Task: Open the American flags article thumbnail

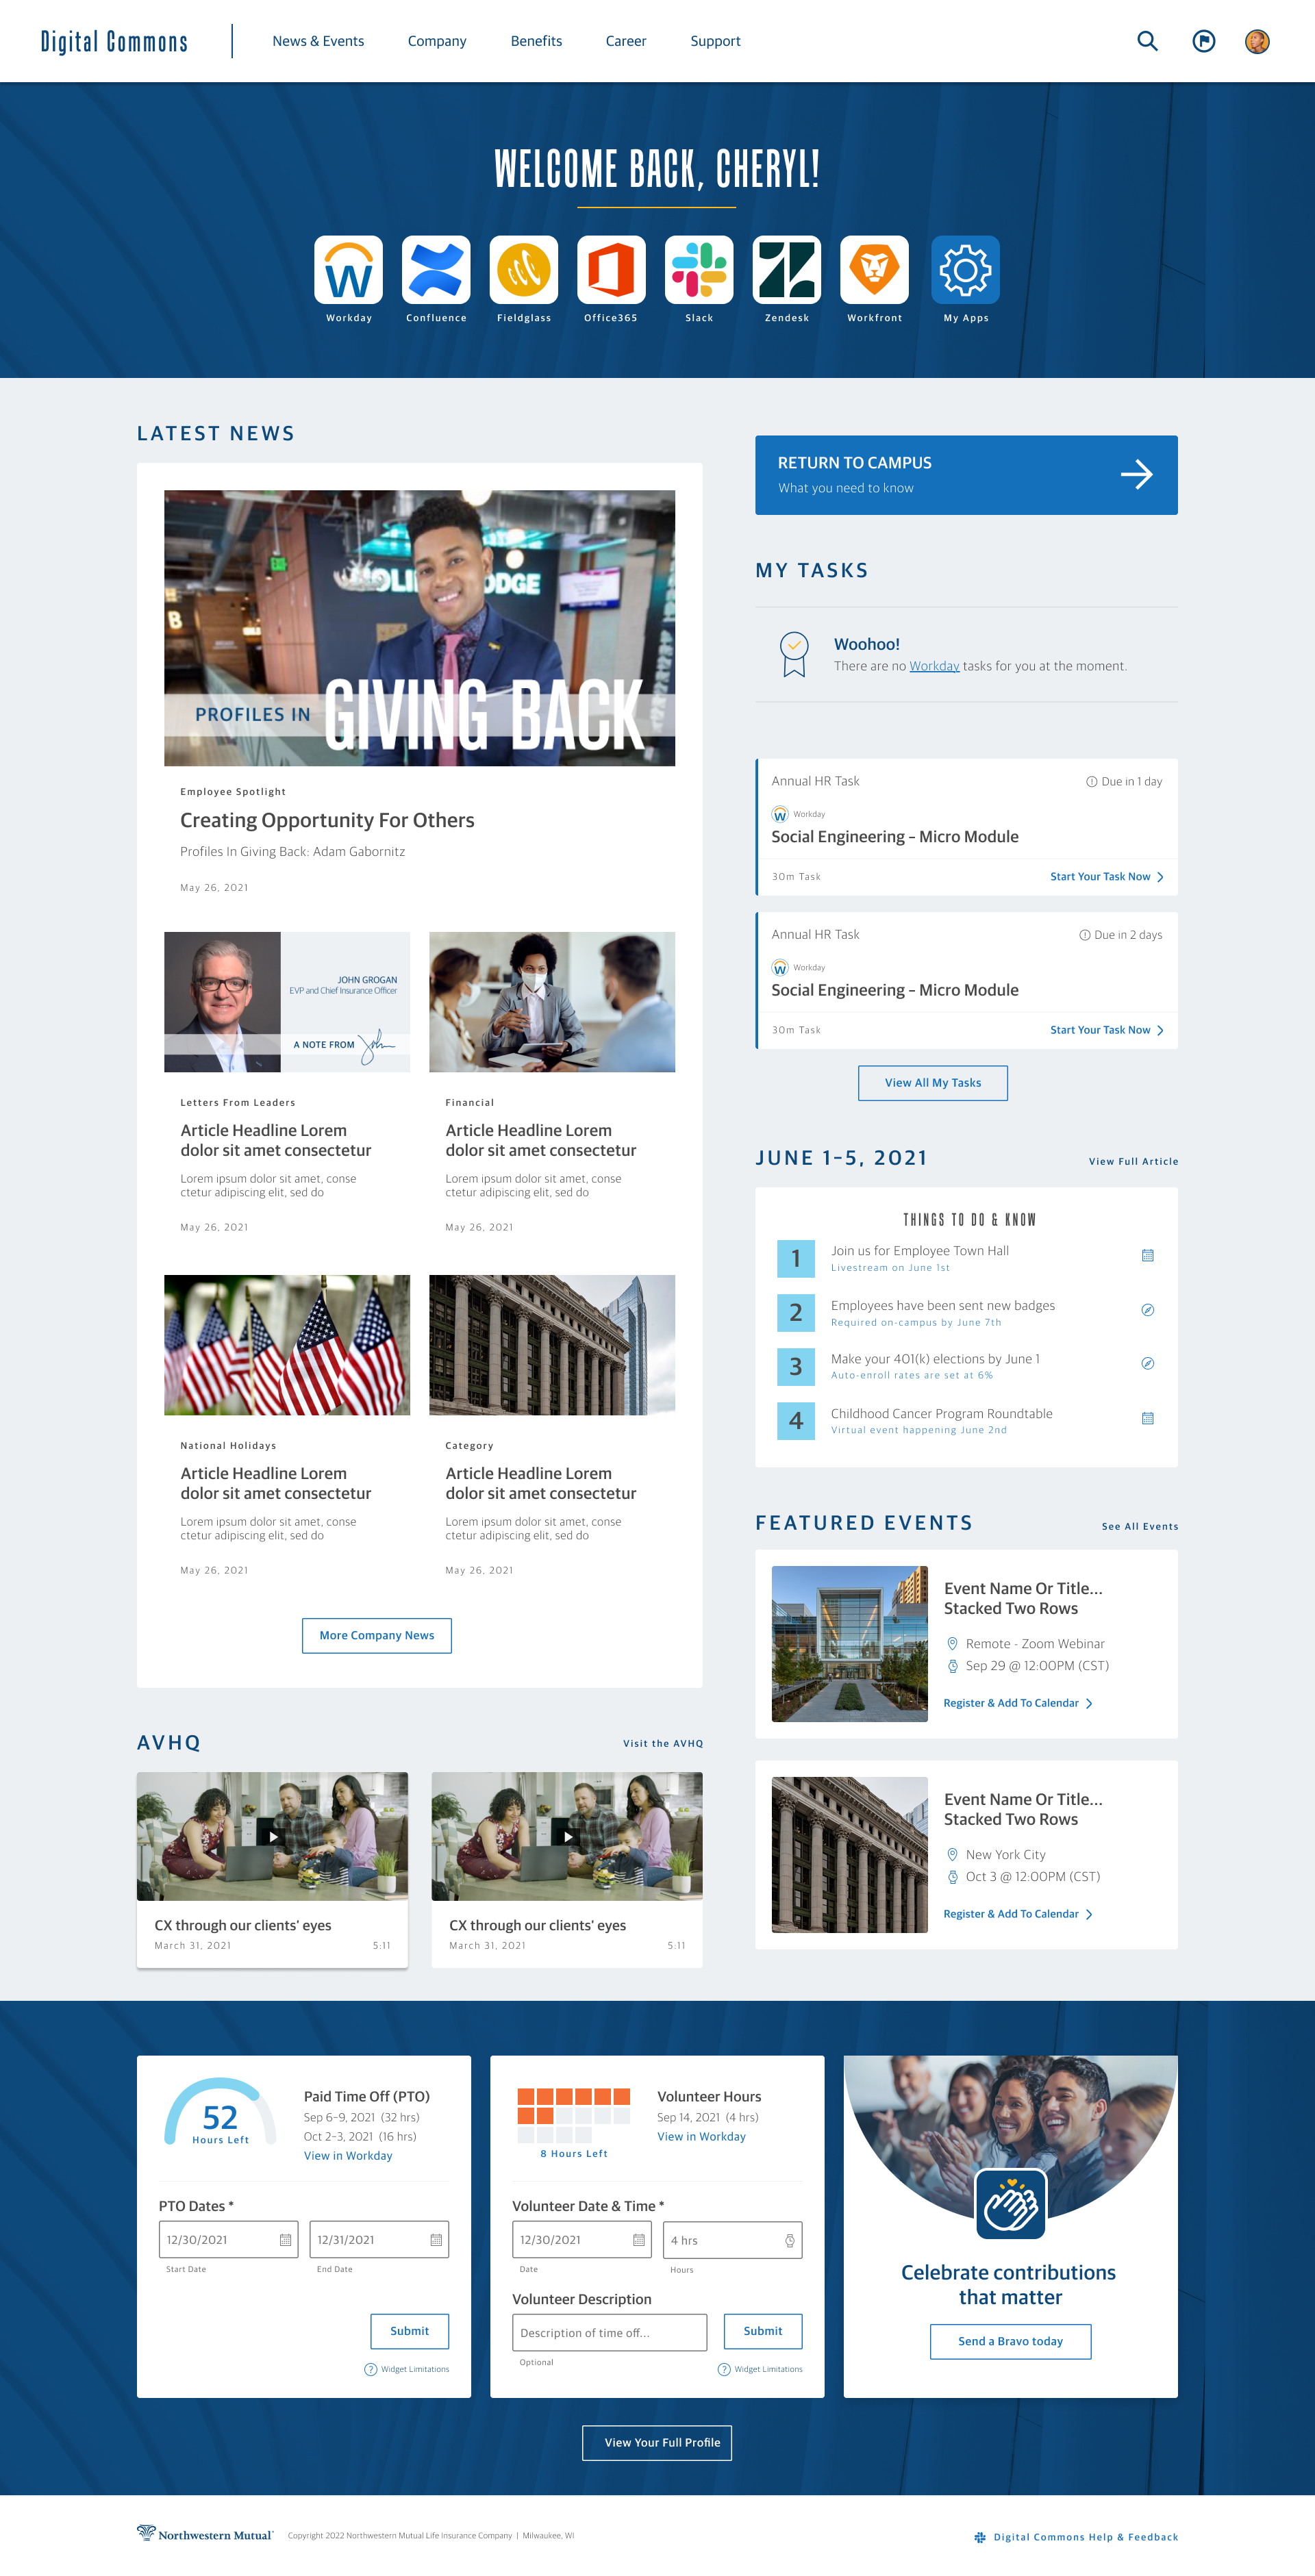Action: pyautogui.click(x=287, y=1345)
